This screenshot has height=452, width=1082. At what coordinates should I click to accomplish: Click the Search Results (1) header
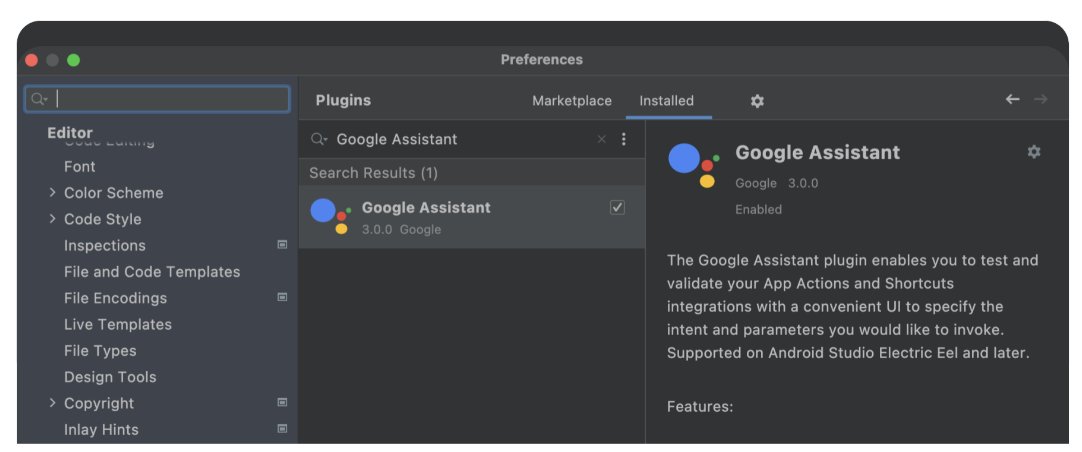(373, 173)
